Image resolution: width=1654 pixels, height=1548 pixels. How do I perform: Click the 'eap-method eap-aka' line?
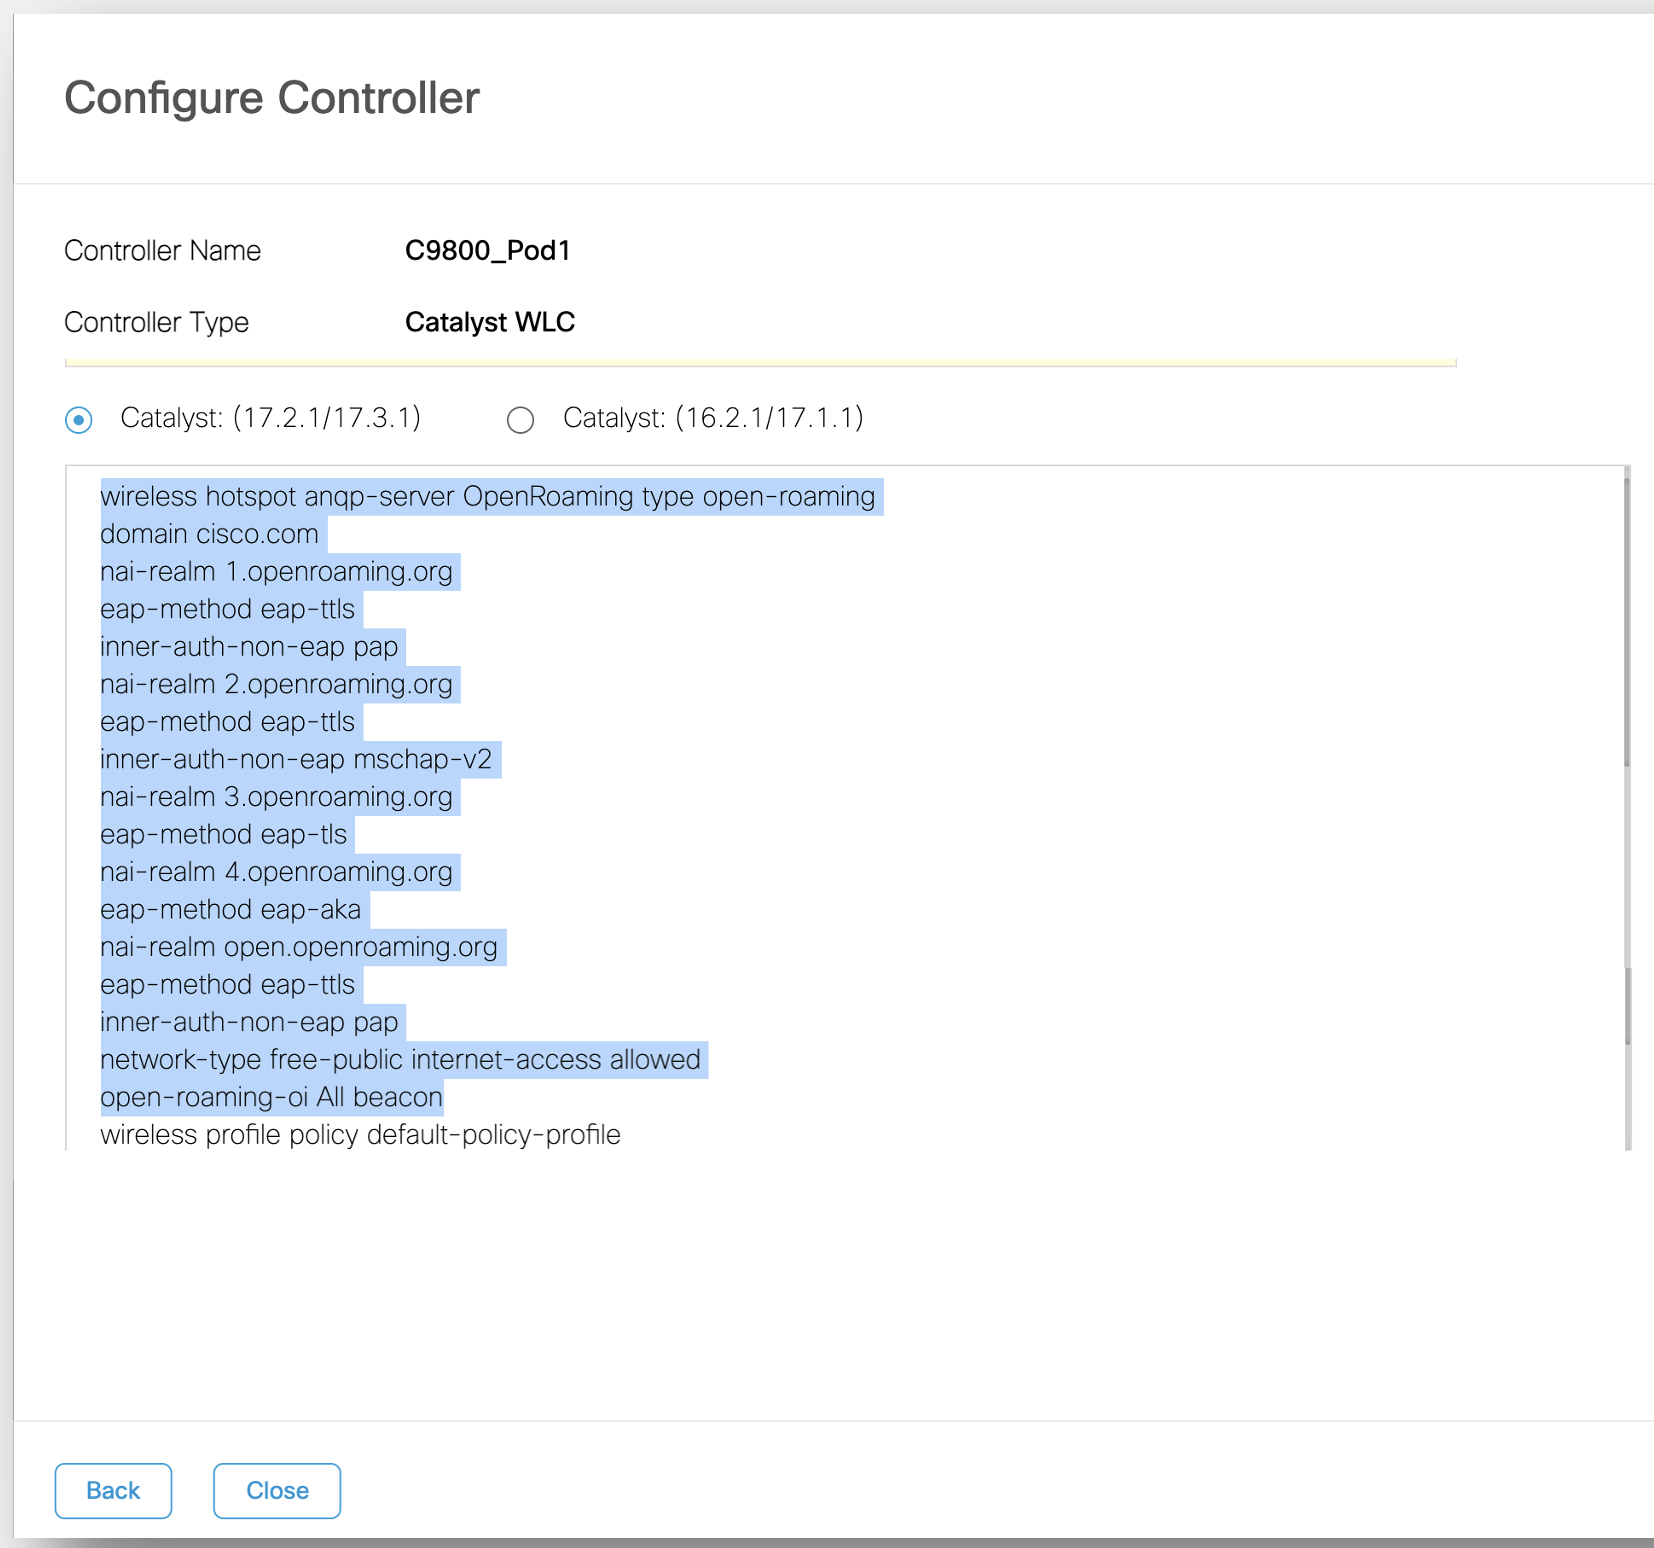[x=230, y=910]
